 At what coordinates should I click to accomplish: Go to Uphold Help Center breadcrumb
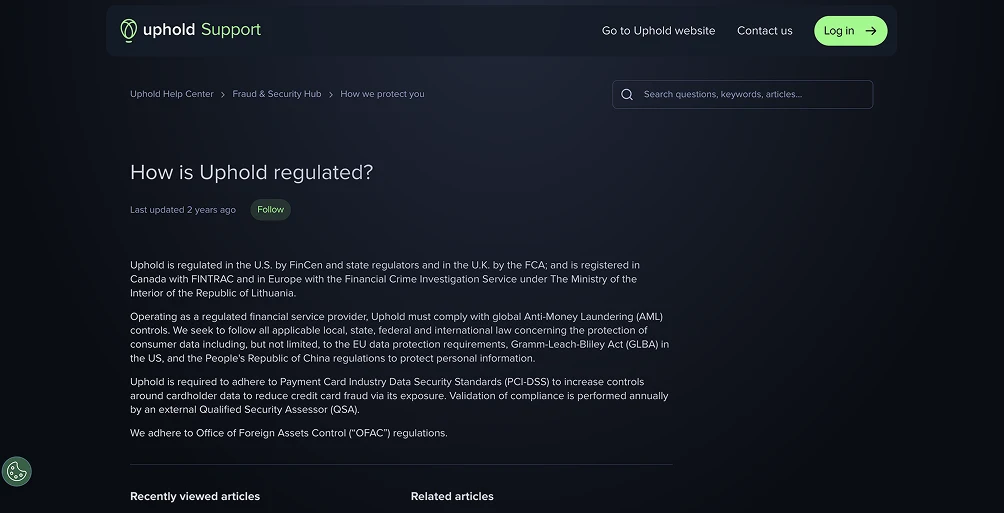[x=172, y=94]
